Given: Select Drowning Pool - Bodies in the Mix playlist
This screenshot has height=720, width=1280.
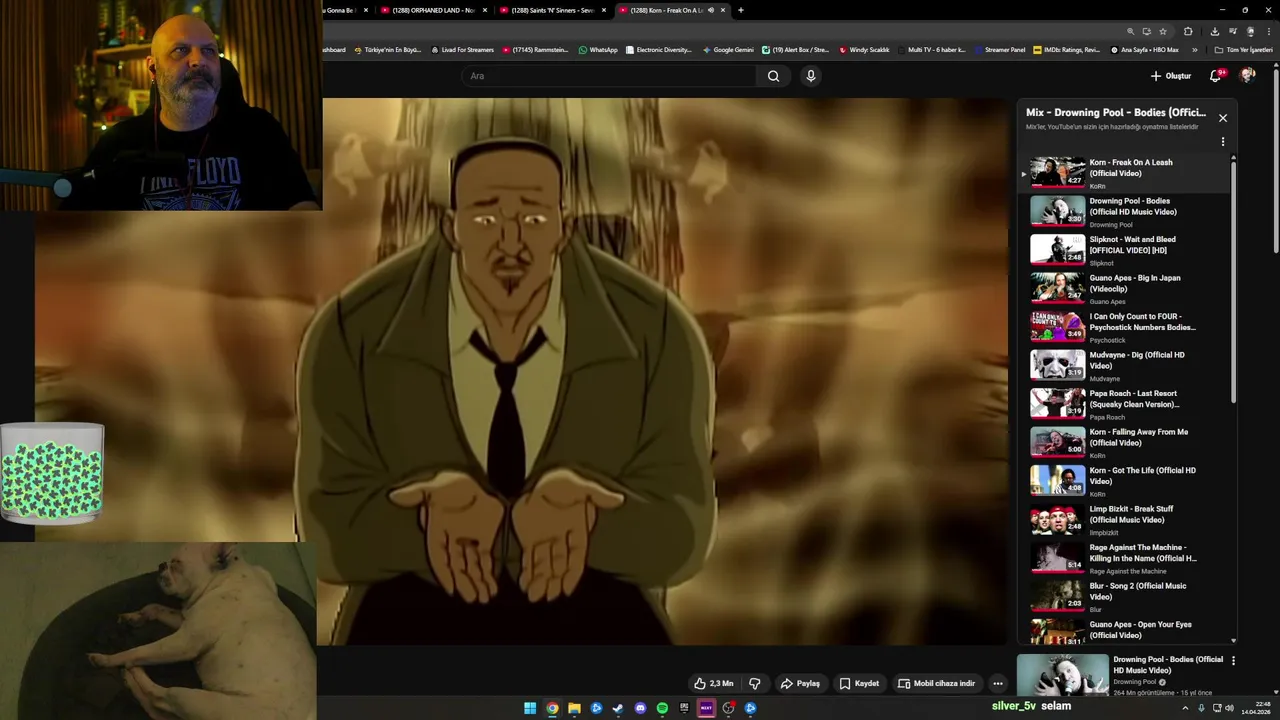Looking at the screenshot, I should tap(1125, 212).
